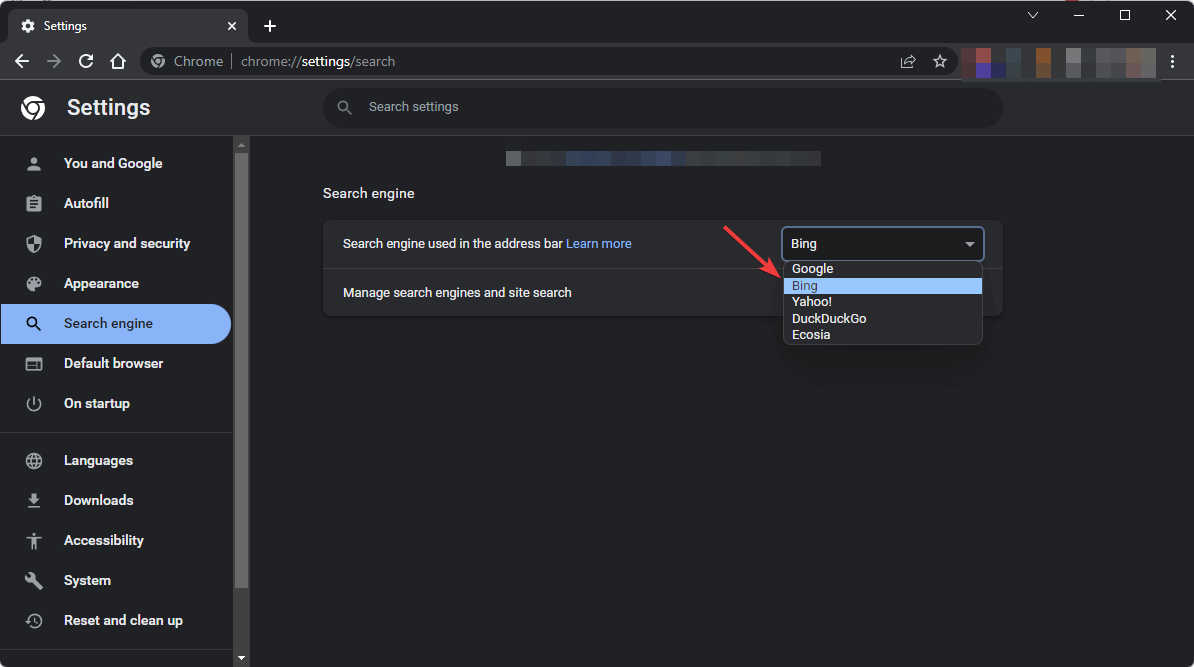The width and height of the screenshot is (1194, 667).
Task: Close the Chrome window
Action: [x=1171, y=15]
